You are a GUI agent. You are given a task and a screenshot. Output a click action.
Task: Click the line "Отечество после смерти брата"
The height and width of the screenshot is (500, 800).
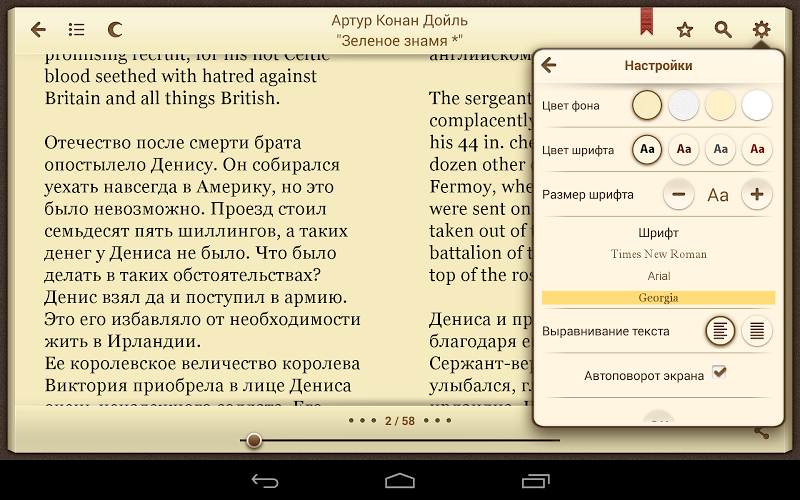(173, 142)
